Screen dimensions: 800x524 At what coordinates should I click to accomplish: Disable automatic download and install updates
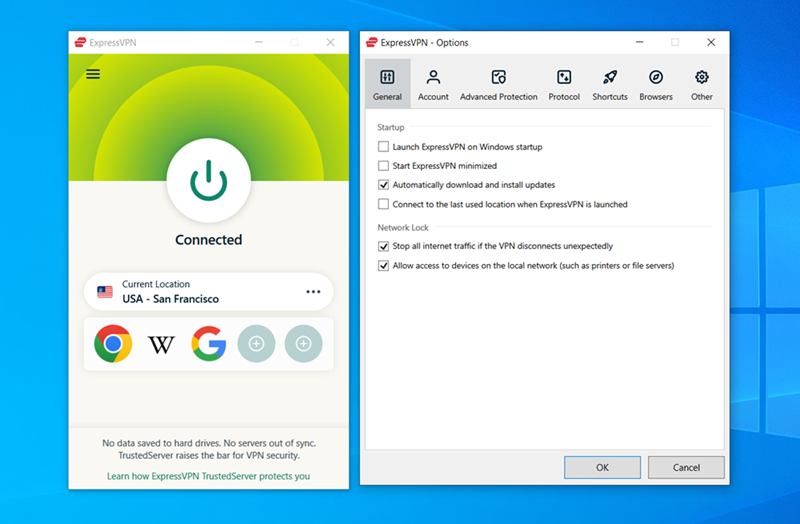(x=383, y=185)
